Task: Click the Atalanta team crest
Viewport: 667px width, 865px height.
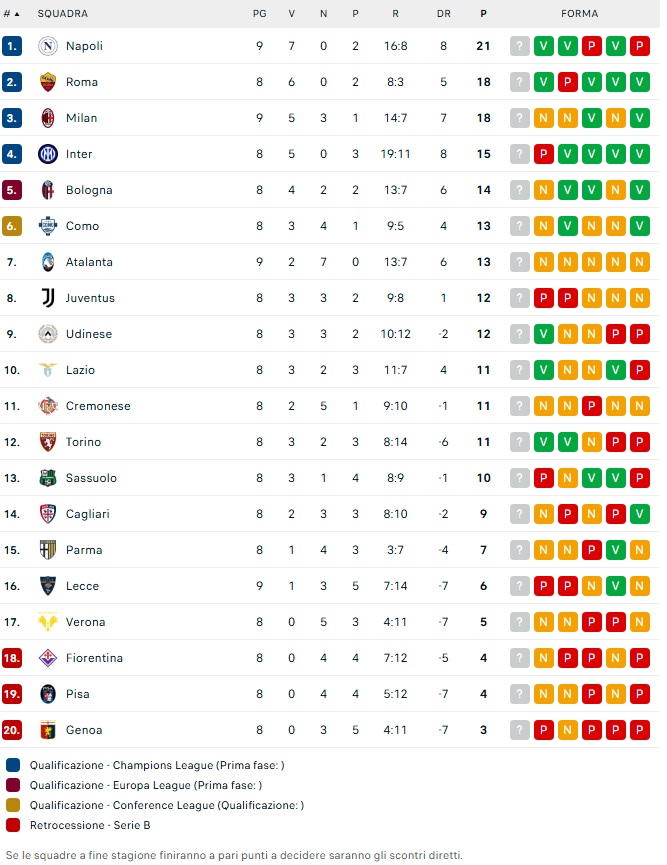Action: pos(47,262)
